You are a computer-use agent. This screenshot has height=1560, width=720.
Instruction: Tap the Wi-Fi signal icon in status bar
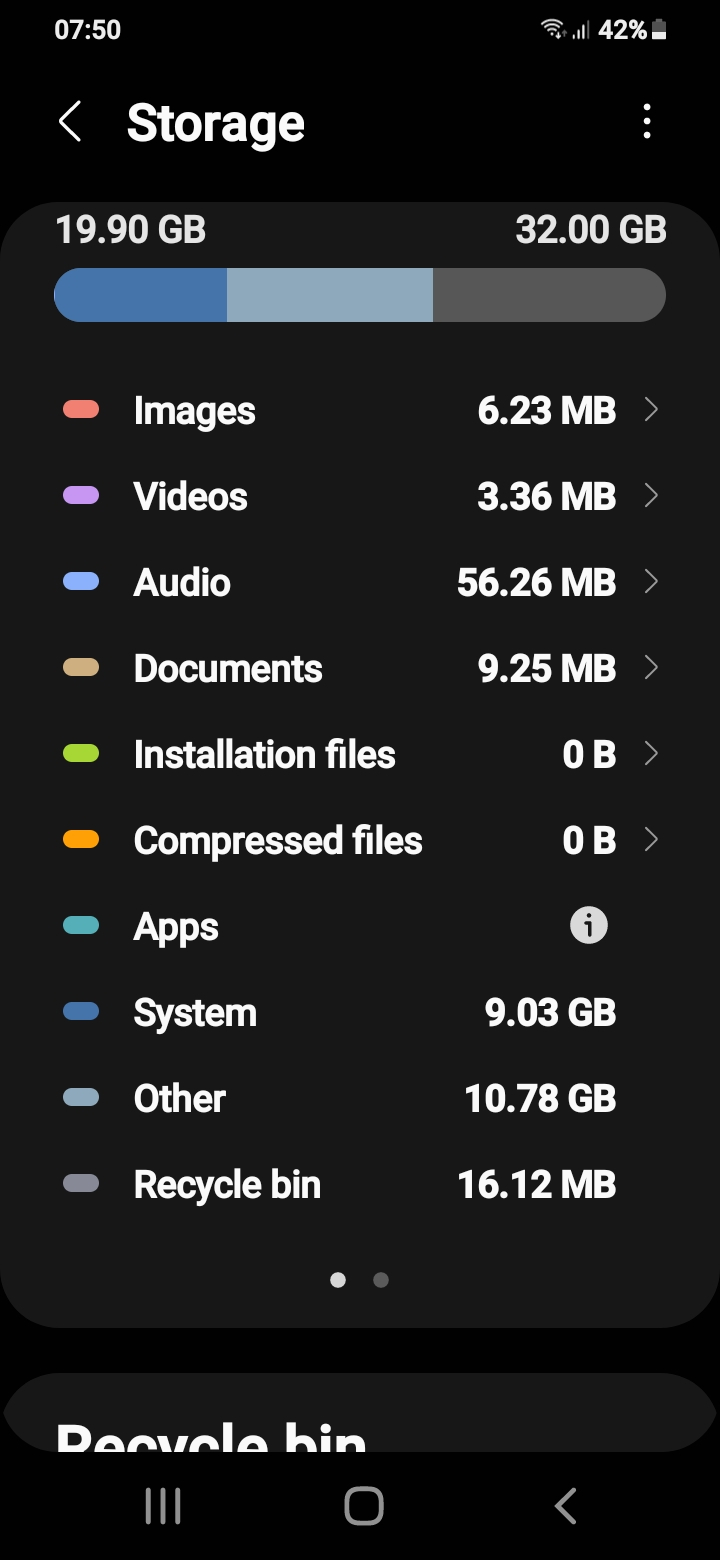click(553, 30)
